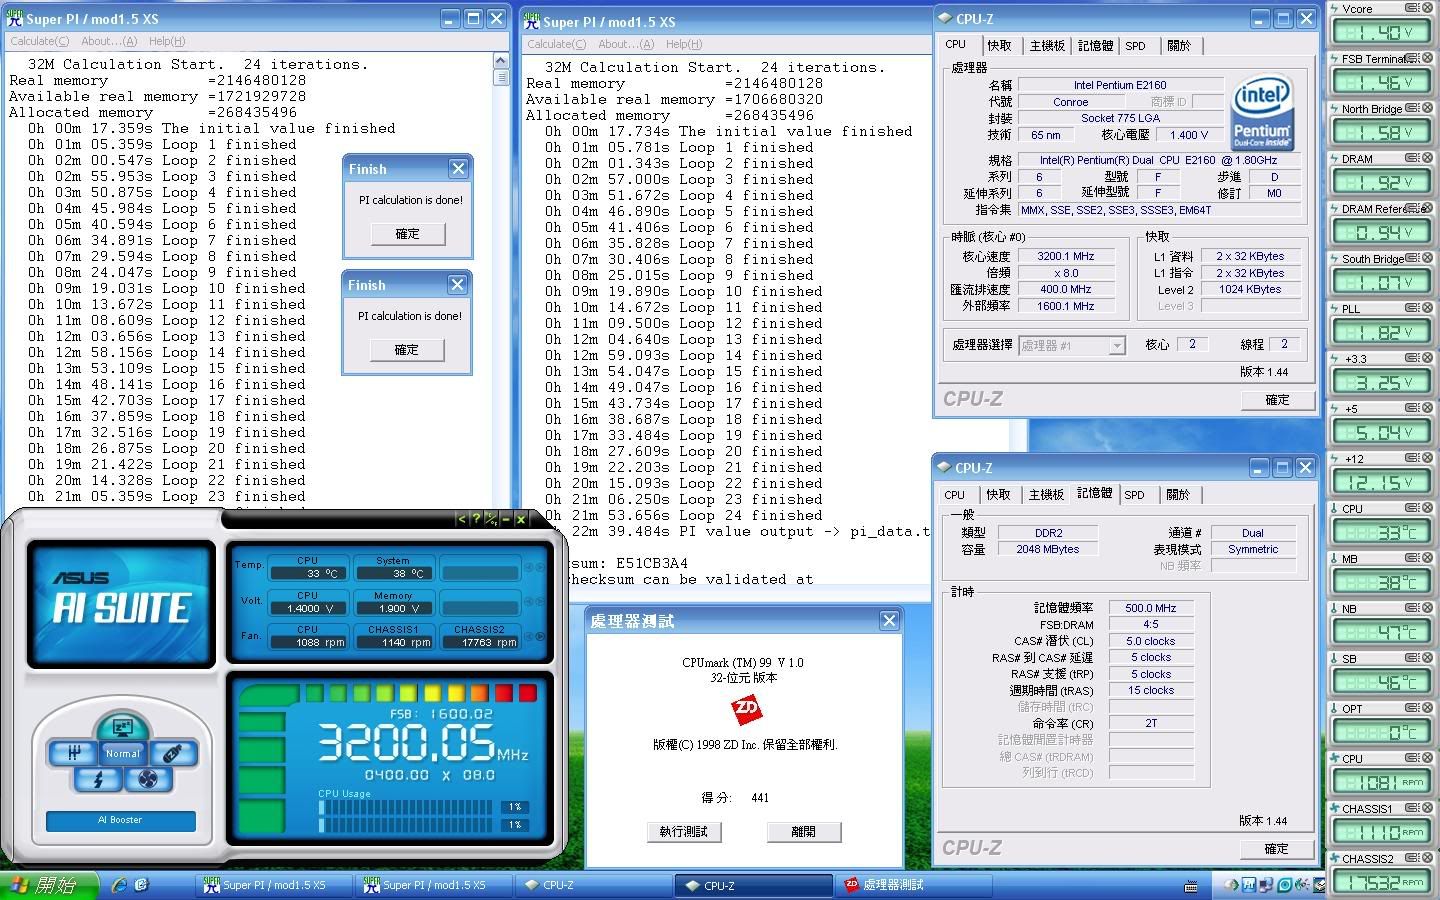The width and height of the screenshot is (1440, 900).
Task: Open the AI Booster rocket icon in AI Suite
Action: coord(172,753)
